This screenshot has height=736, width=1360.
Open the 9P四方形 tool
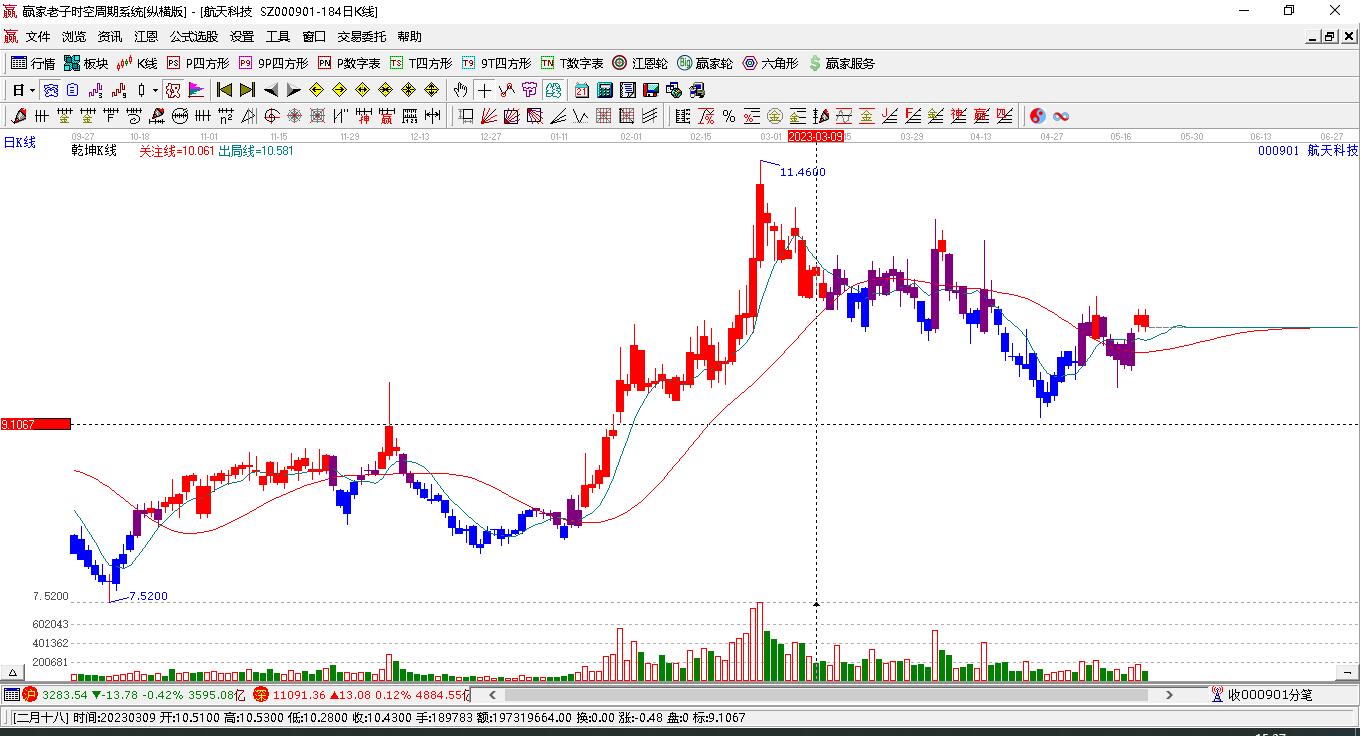click(x=273, y=63)
